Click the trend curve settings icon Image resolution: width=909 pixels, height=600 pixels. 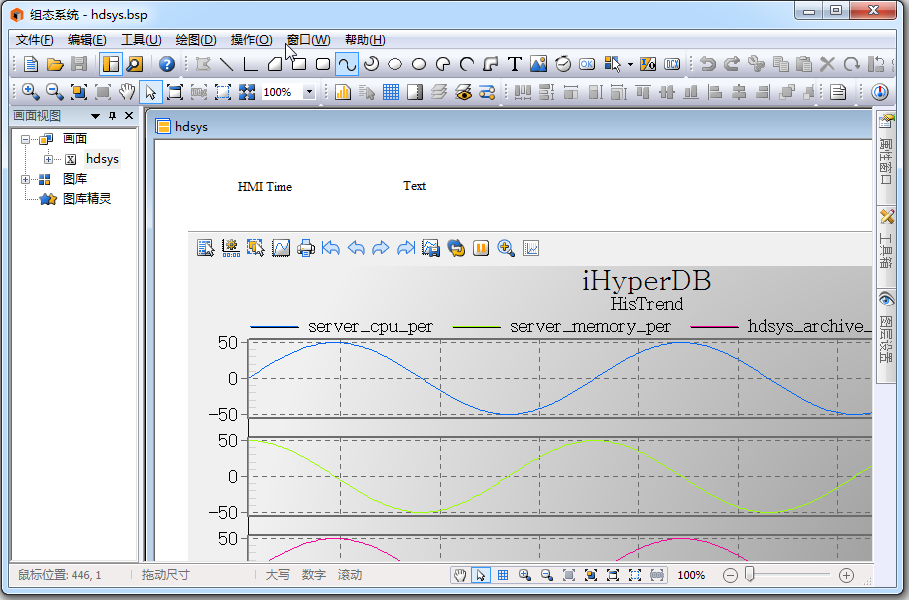pos(281,248)
